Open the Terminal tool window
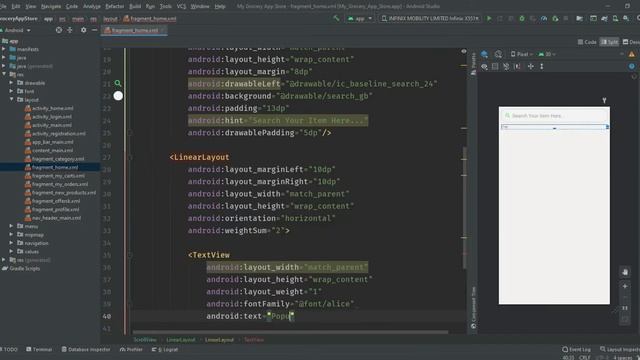640x360 pixels. [x=39, y=349]
